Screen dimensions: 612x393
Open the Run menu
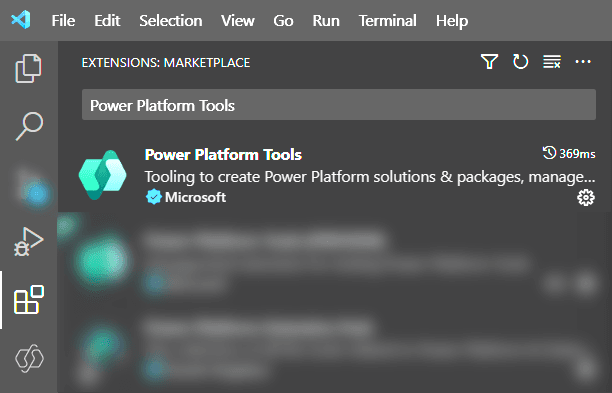tap(326, 21)
